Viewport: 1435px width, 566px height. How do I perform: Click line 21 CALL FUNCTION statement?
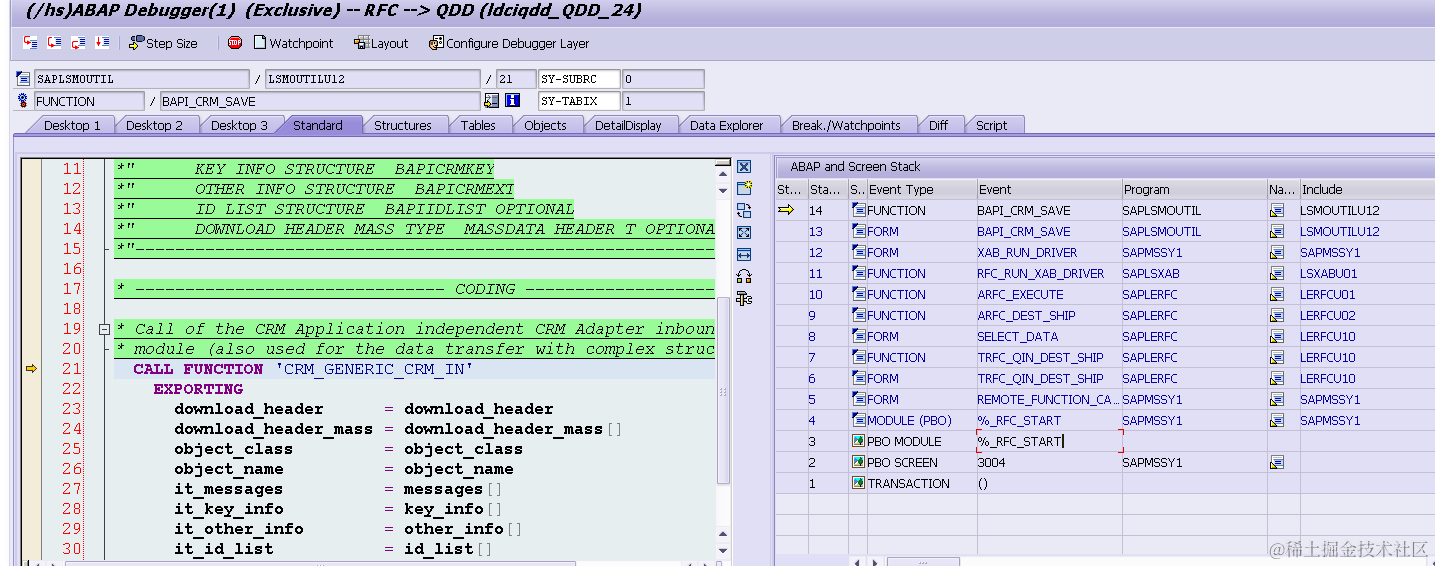(x=414, y=369)
